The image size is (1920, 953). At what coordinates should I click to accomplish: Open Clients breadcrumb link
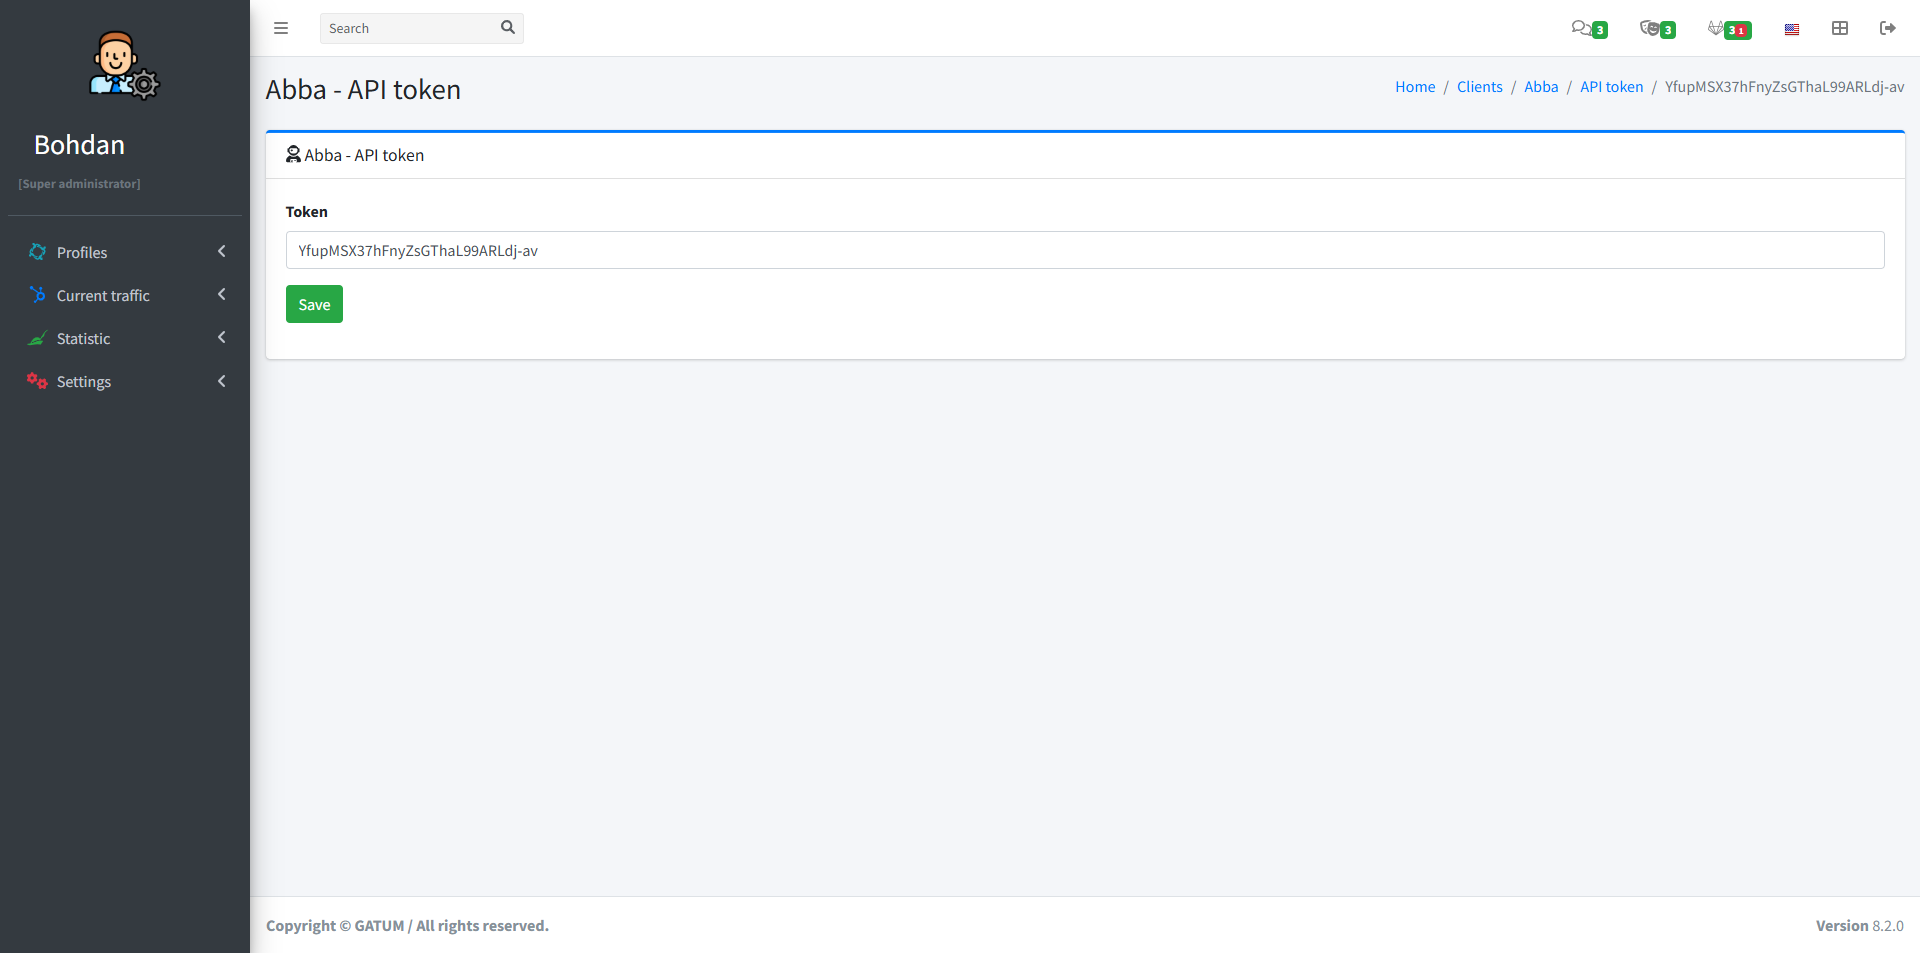1479,87
